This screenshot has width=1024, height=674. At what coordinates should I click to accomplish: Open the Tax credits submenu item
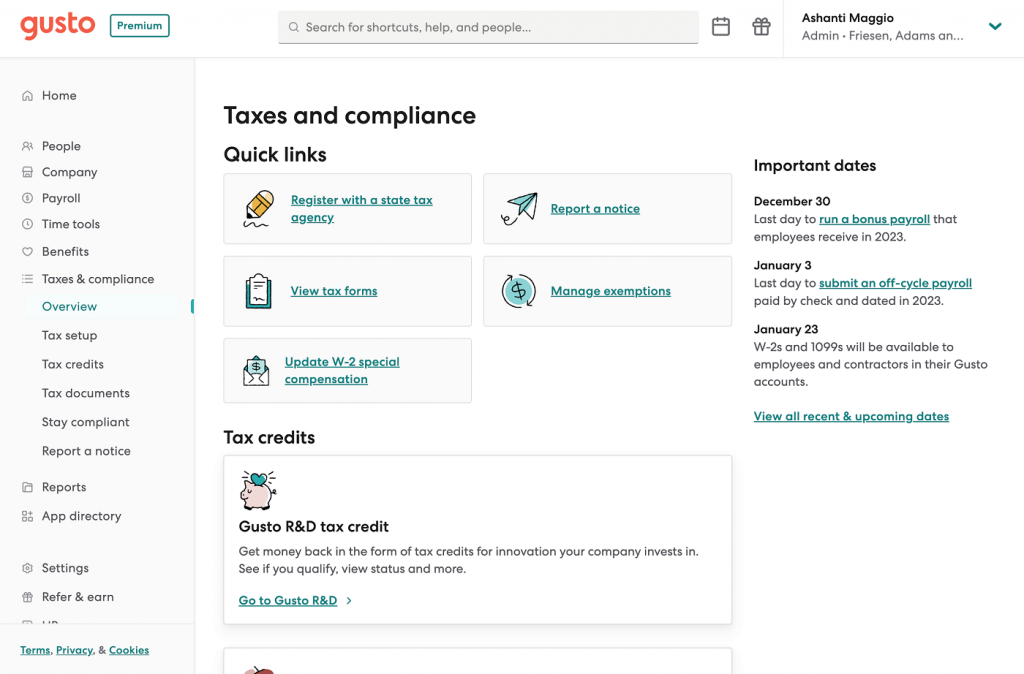tap(72, 364)
